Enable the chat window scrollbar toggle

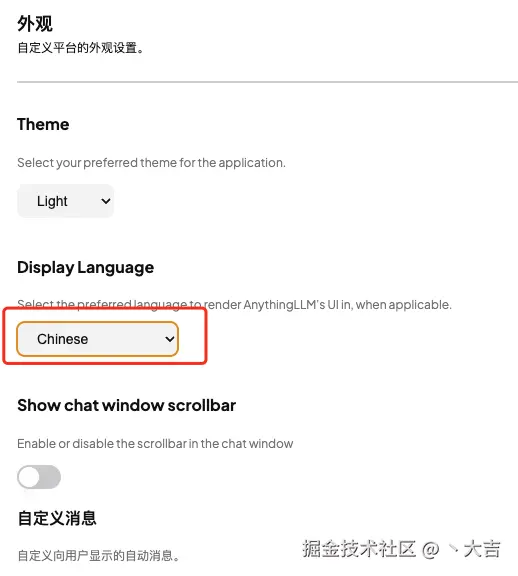[39, 477]
